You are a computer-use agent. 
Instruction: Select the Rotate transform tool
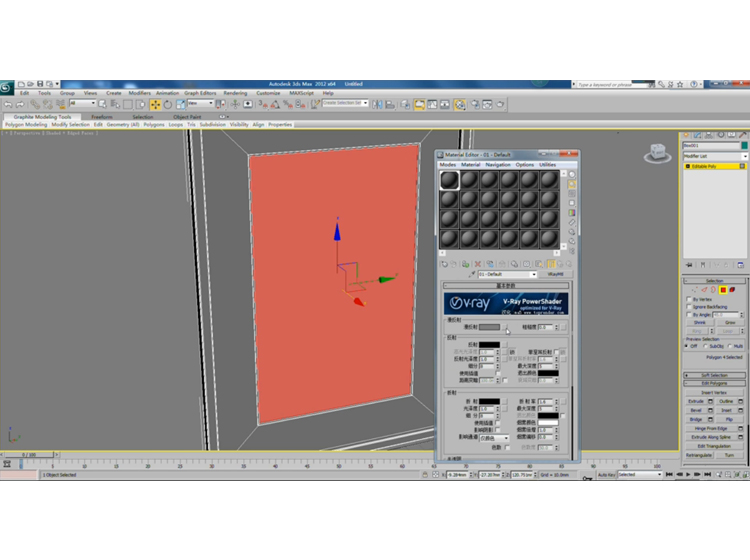[167, 104]
